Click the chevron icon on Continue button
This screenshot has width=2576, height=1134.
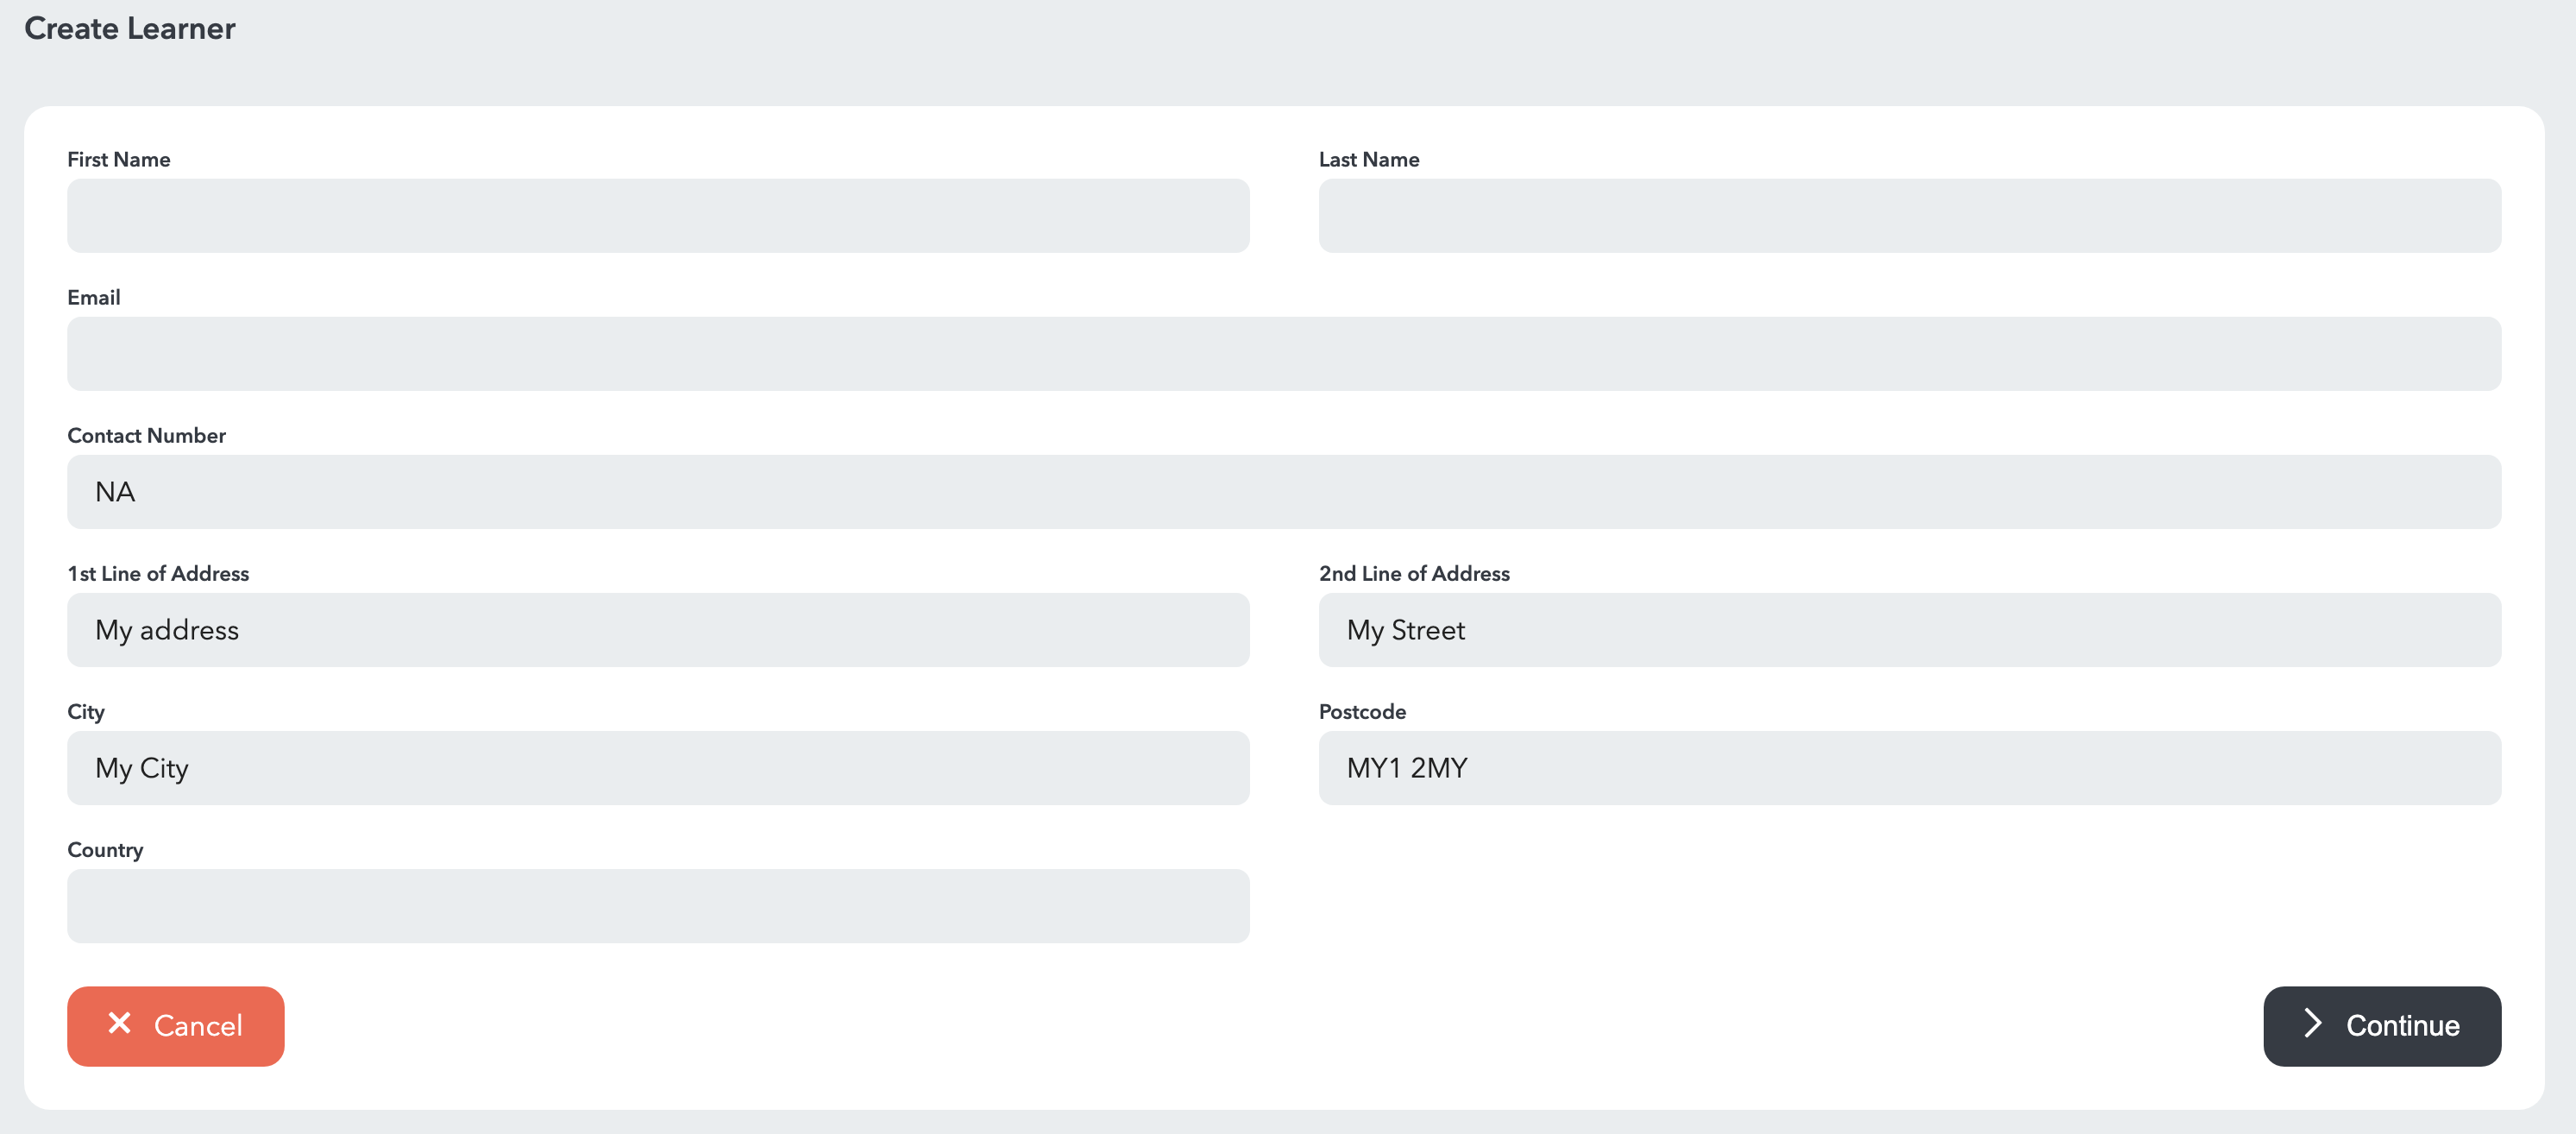(x=2312, y=1022)
